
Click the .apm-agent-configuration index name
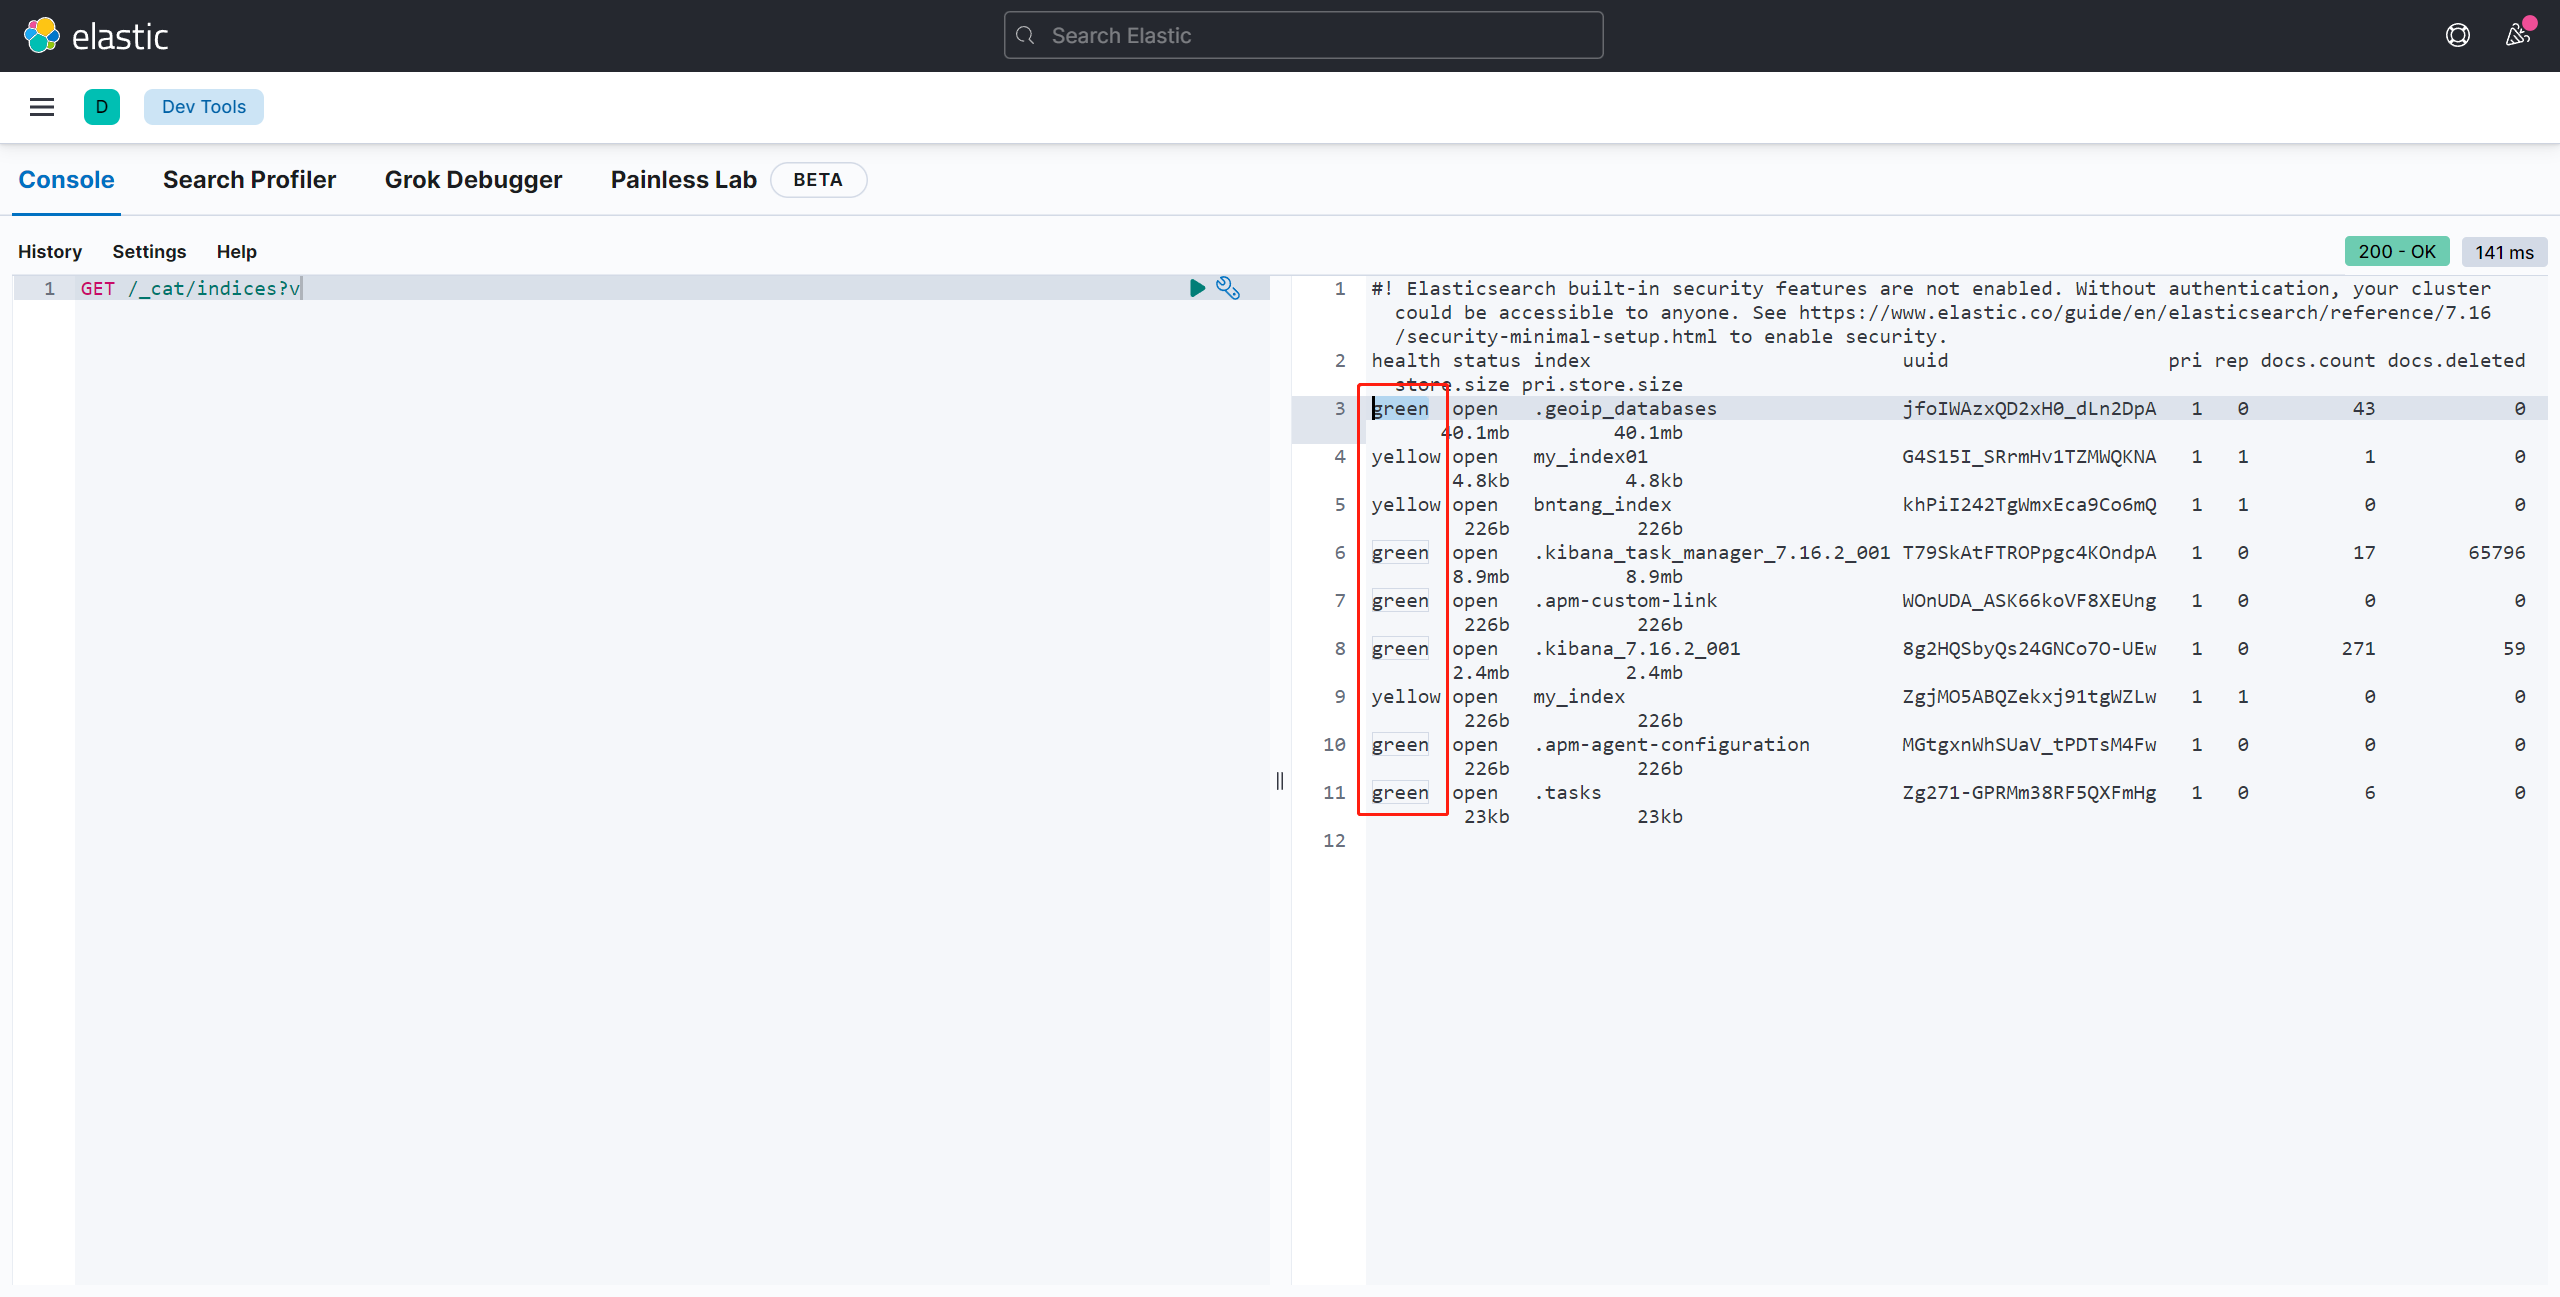(x=1672, y=744)
